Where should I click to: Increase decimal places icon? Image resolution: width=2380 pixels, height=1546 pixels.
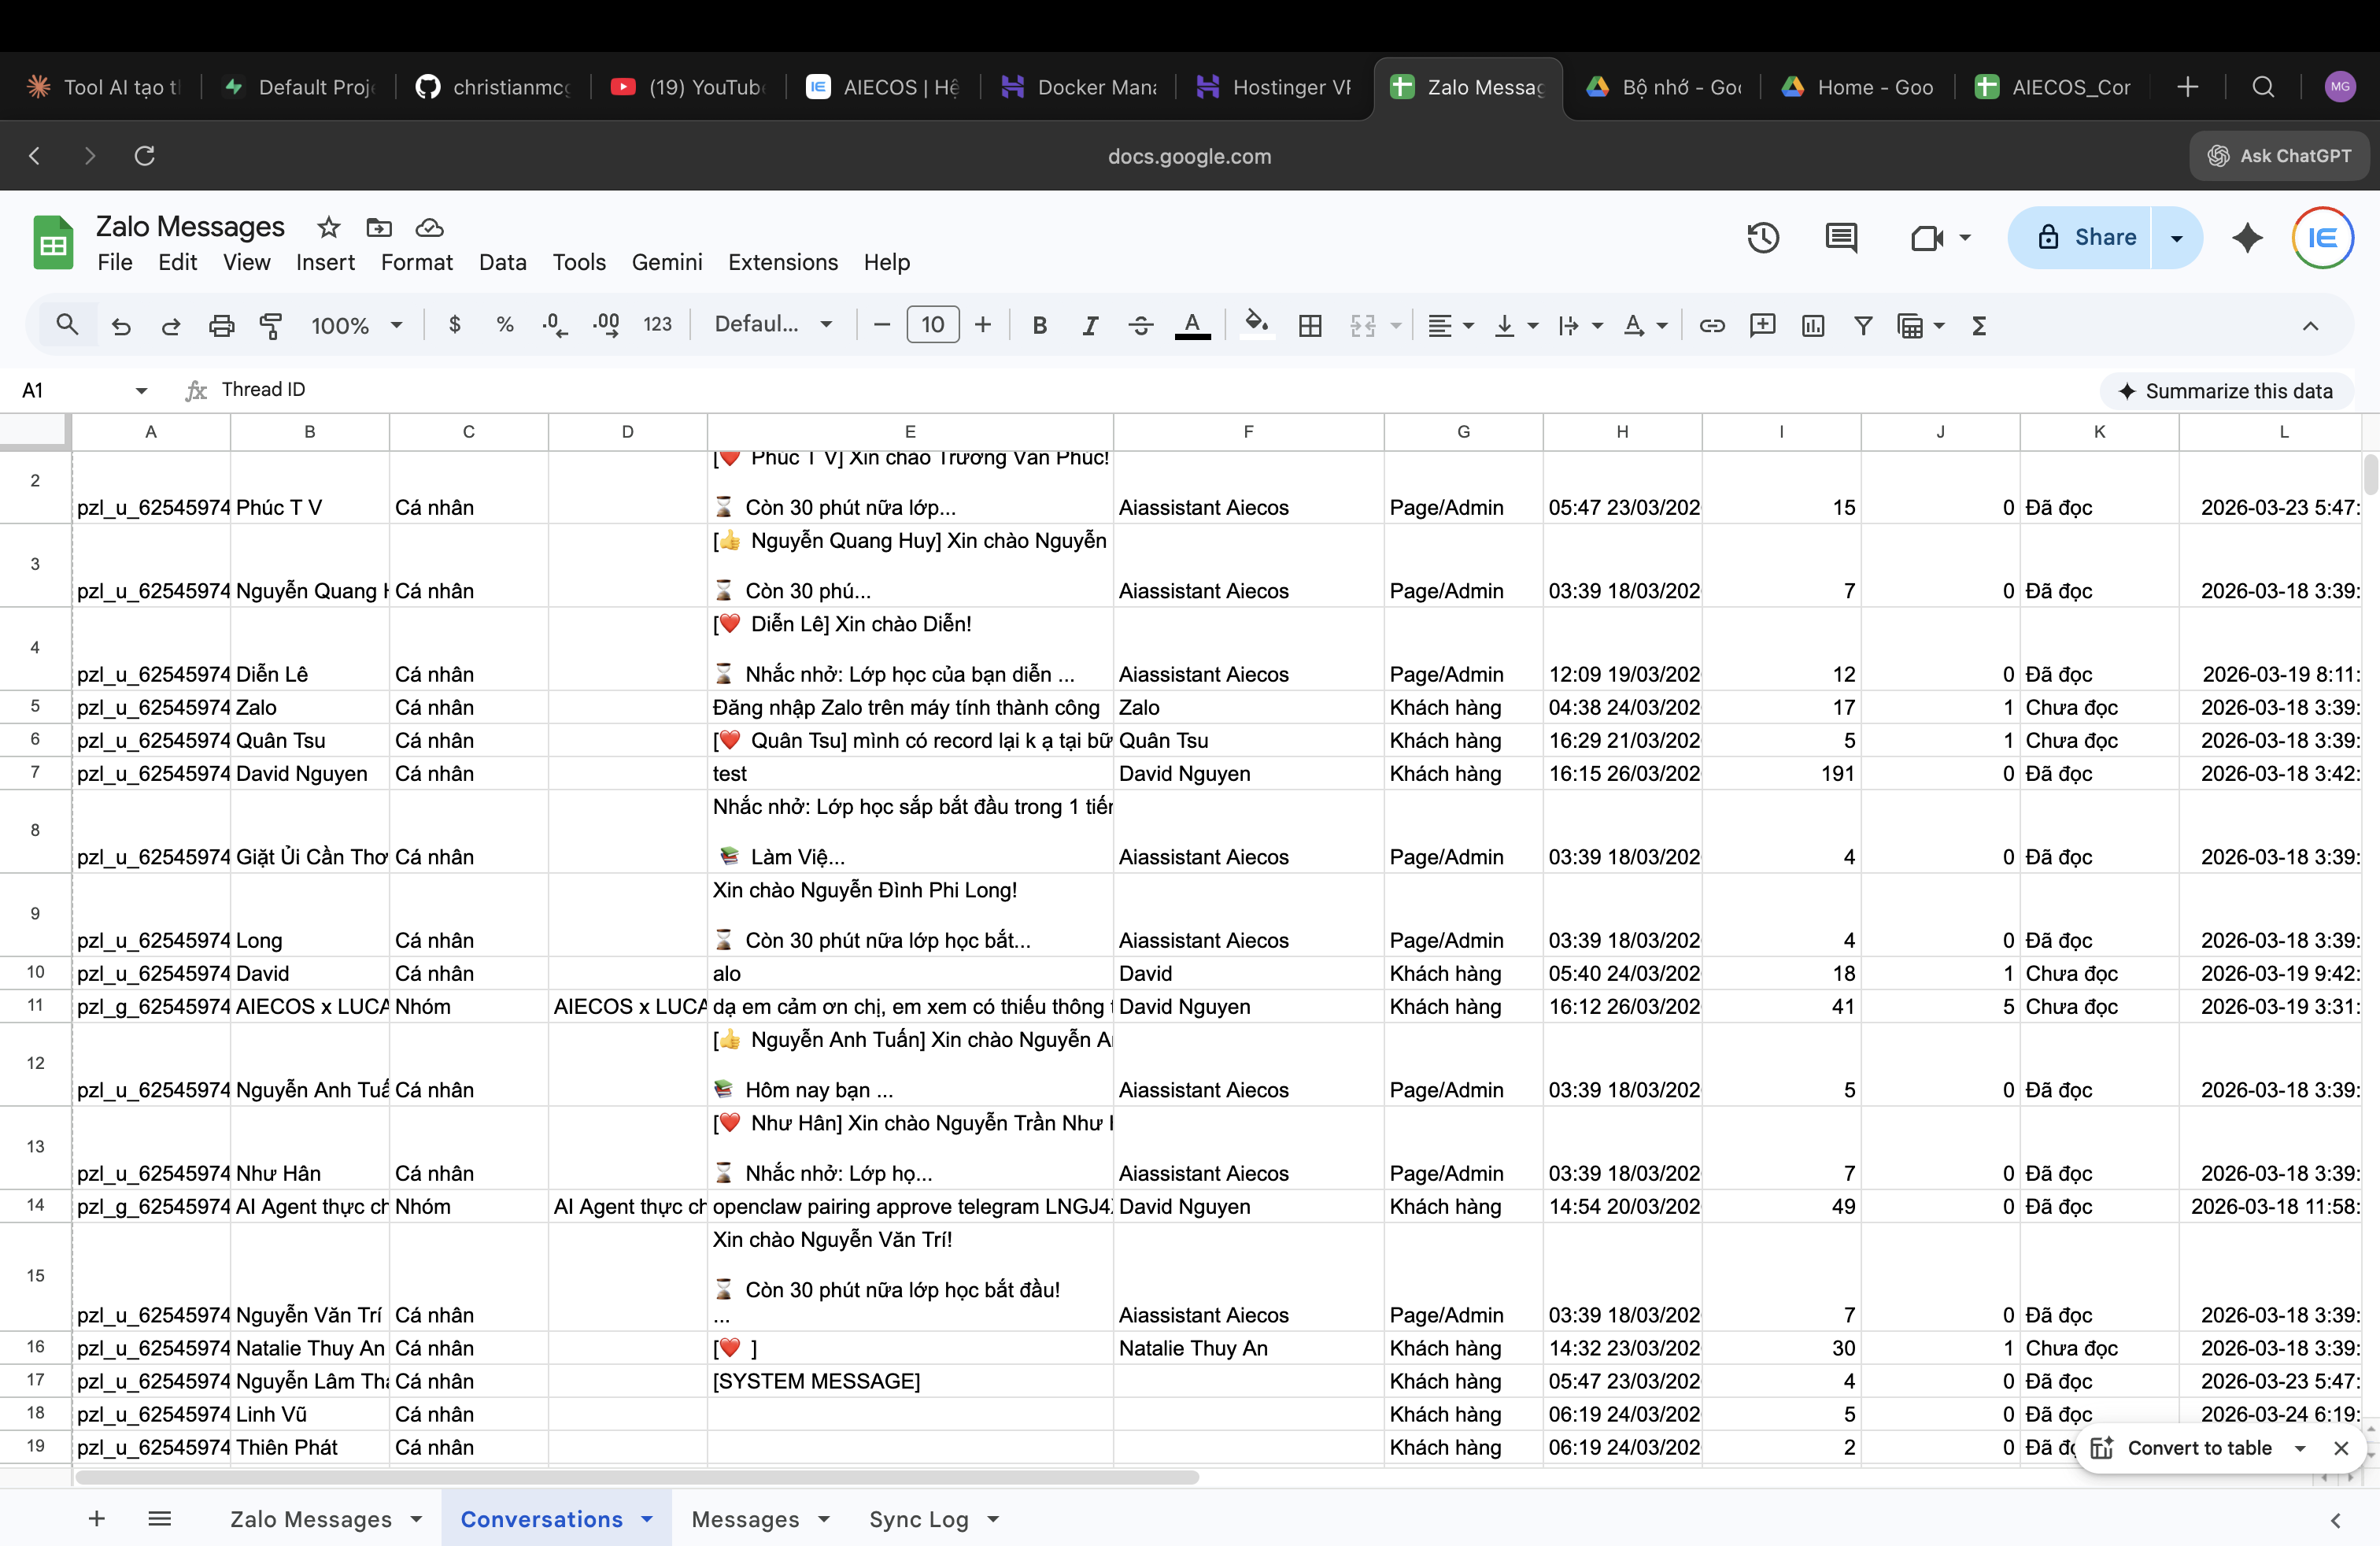[x=605, y=325]
